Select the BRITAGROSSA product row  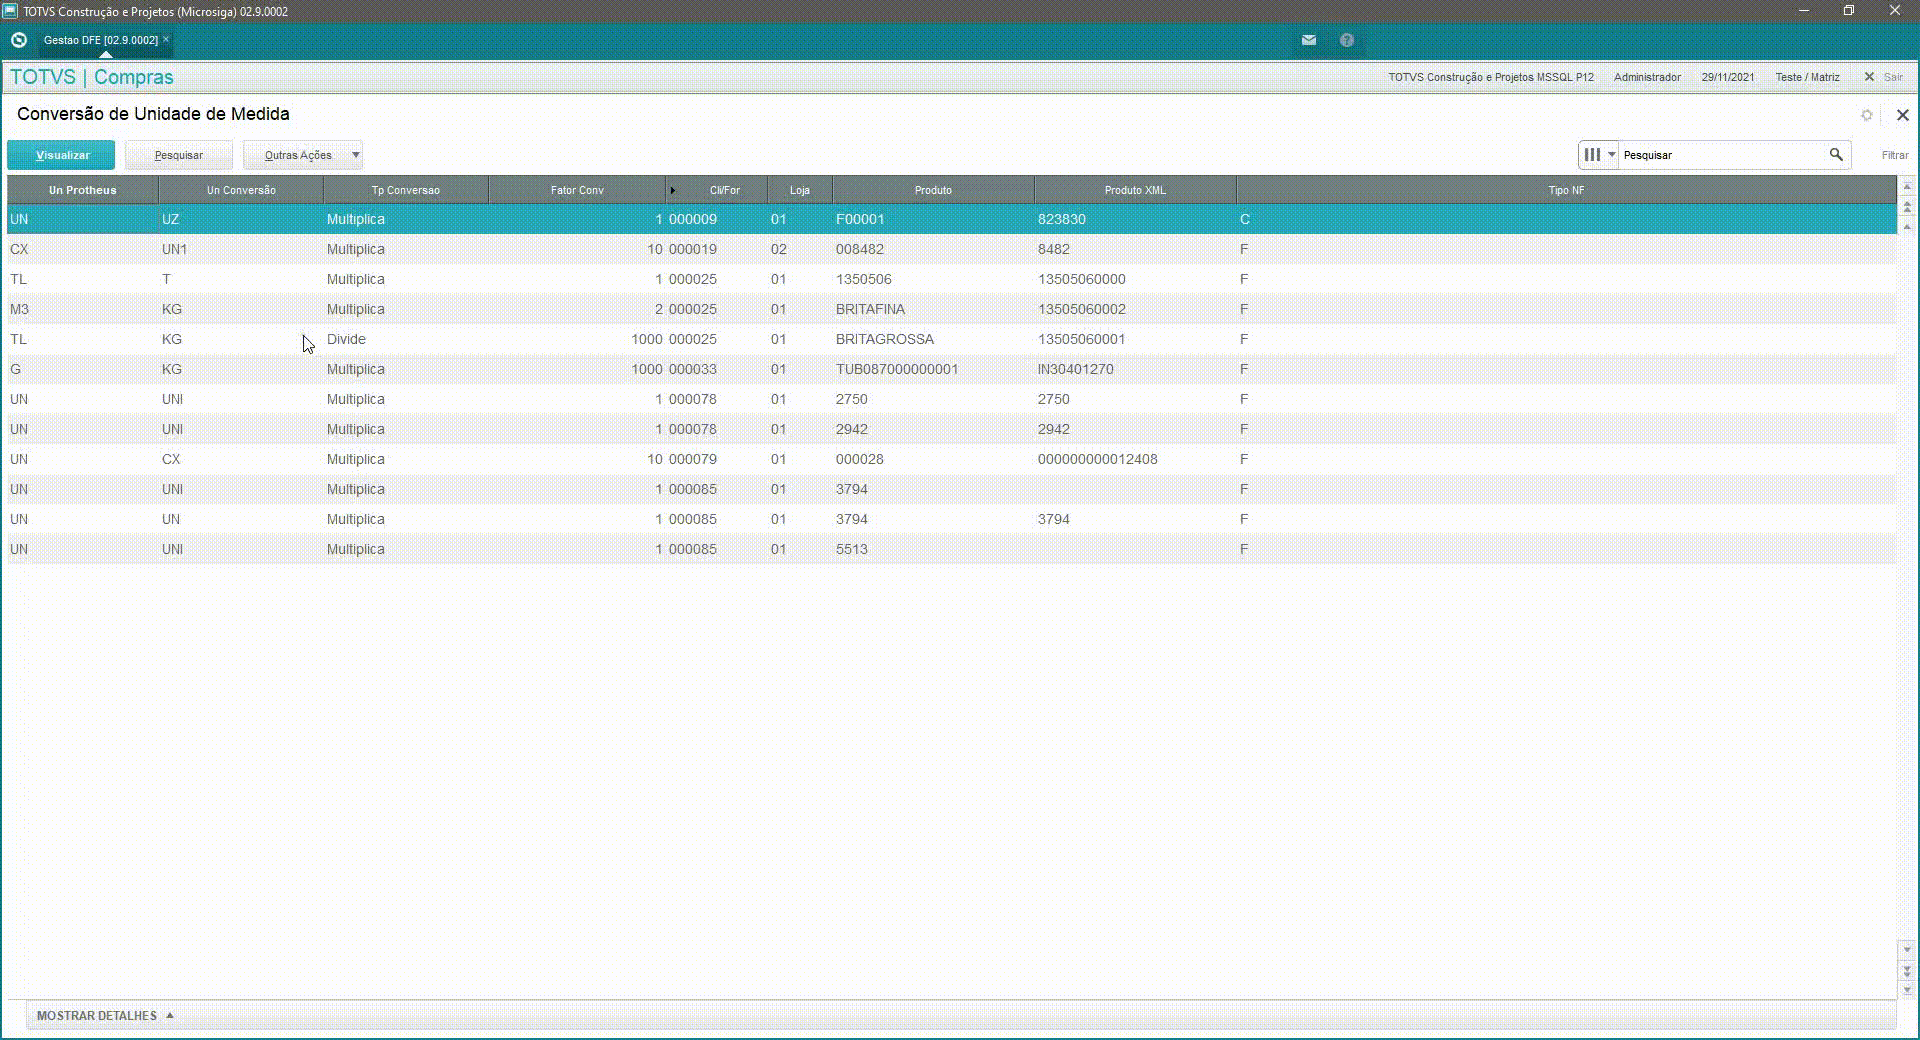pyautogui.click(x=951, y=339)
